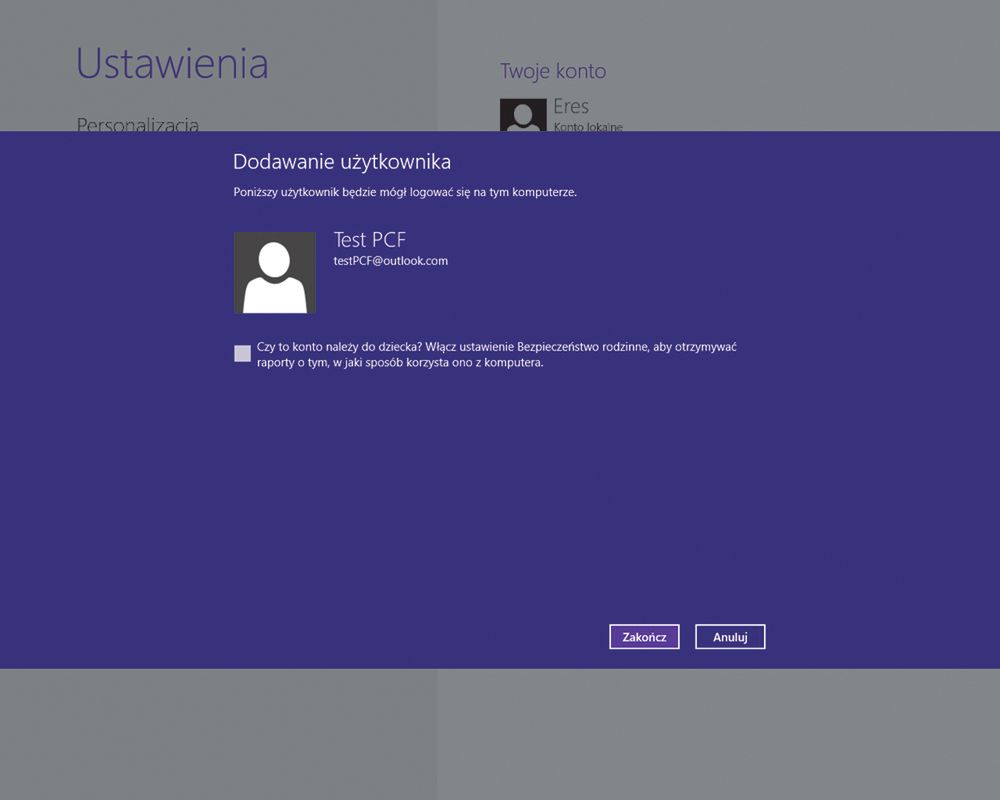Click the Ustawienia title in the background
This screenshot has width=1000, height=800.
[172, 63]
